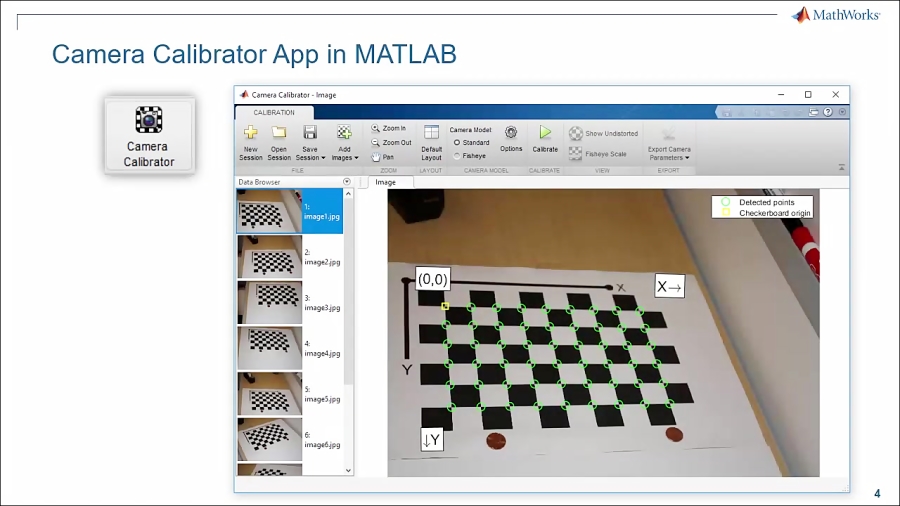Screen dimensions: 900x506
Task: Click the Data Browser scrollbar thumb
Action: pyautogui.click(x=348, y=291)
